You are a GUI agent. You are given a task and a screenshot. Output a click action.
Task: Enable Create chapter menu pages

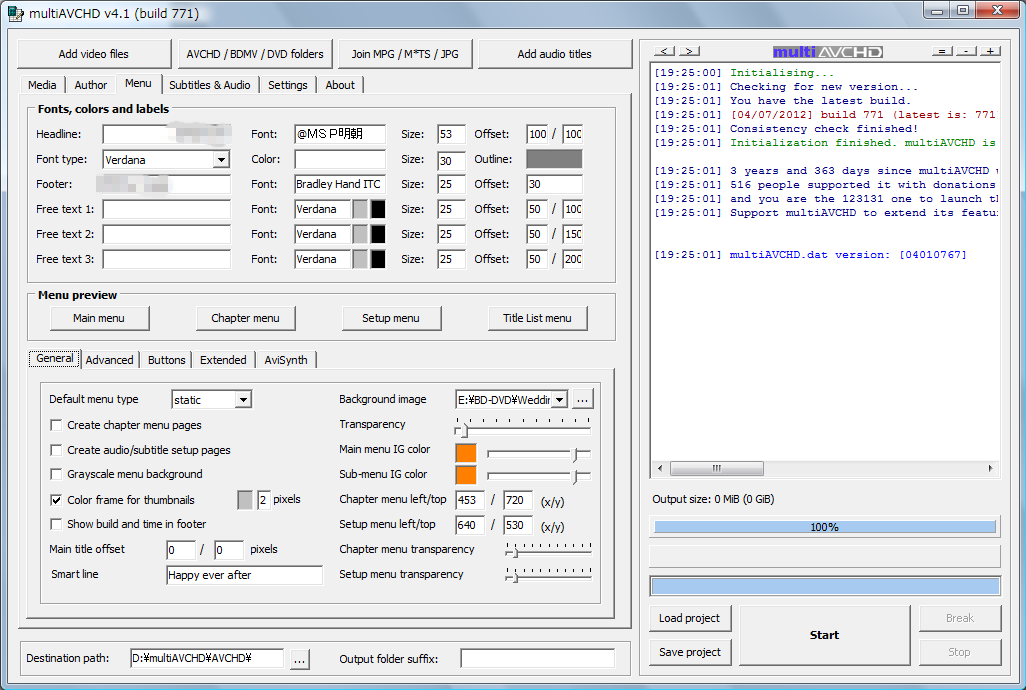tap(56, 425)
